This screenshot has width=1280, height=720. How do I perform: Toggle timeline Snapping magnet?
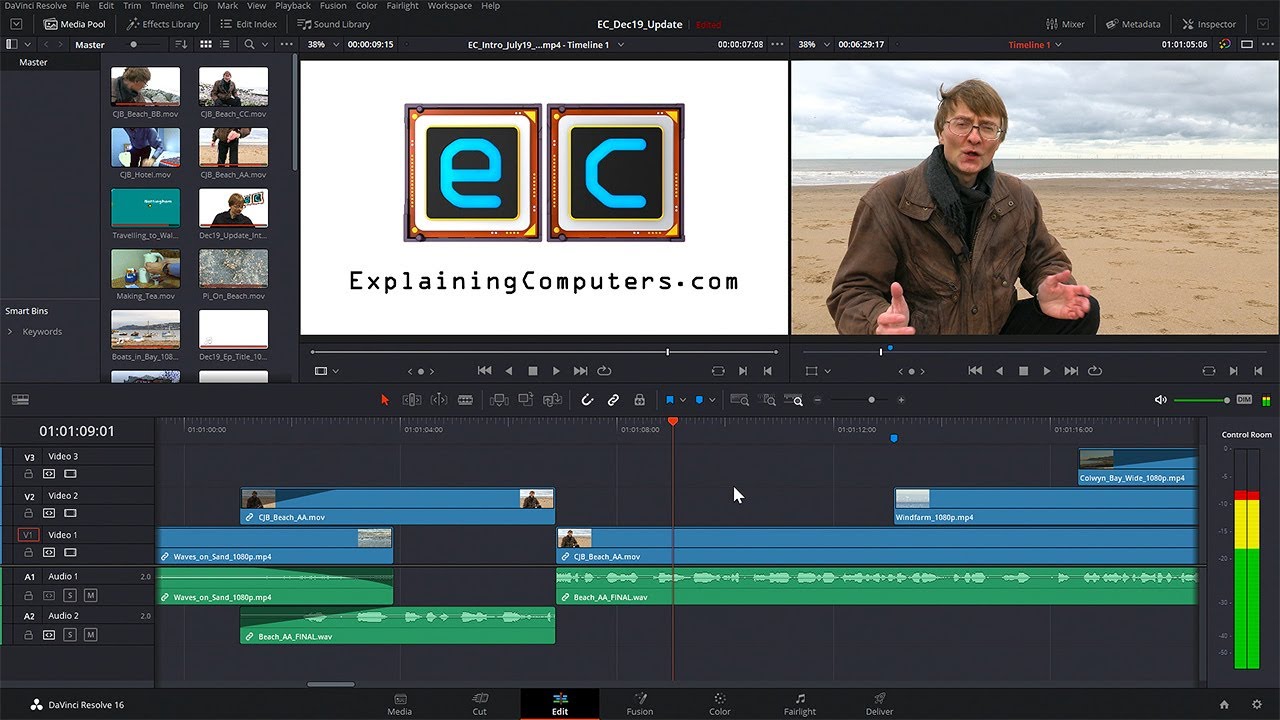587,400
